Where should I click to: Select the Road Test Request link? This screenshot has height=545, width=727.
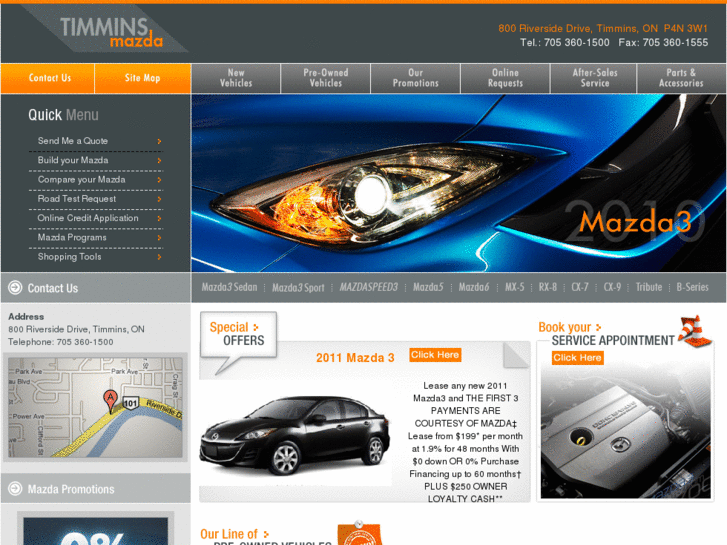[x=77, y=199]
